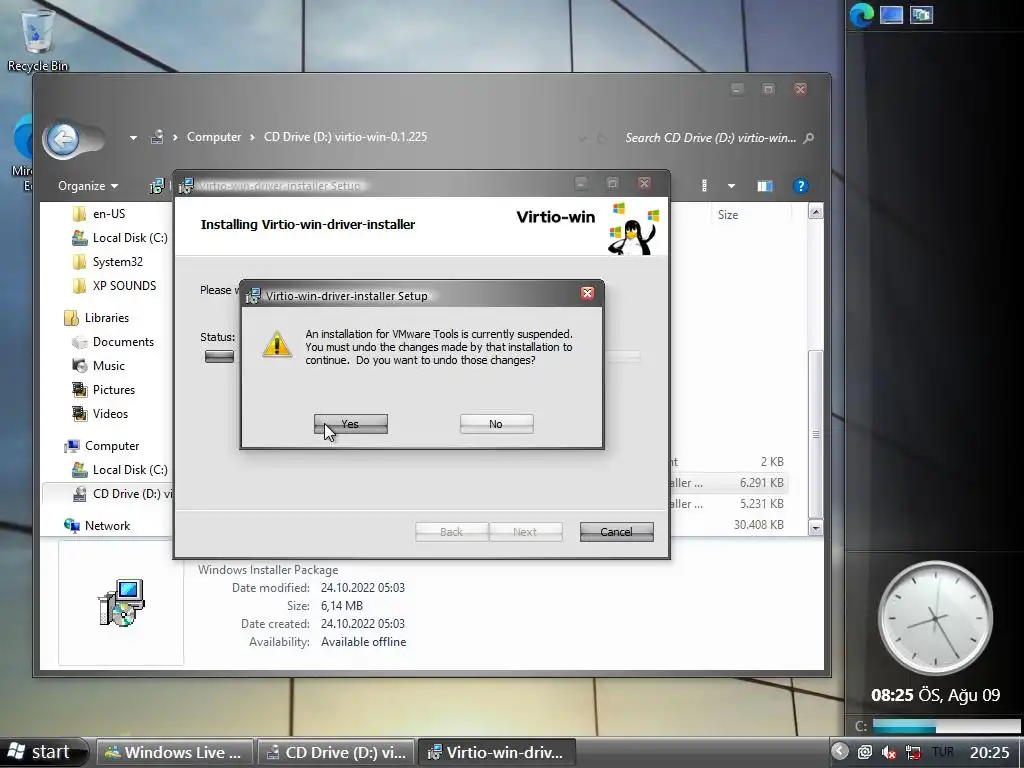Select the file row showing 5.231 KB
Image resolution: width=1024 pixels, height=768 pixels.
pyautogui.click(x=728, y=504)
